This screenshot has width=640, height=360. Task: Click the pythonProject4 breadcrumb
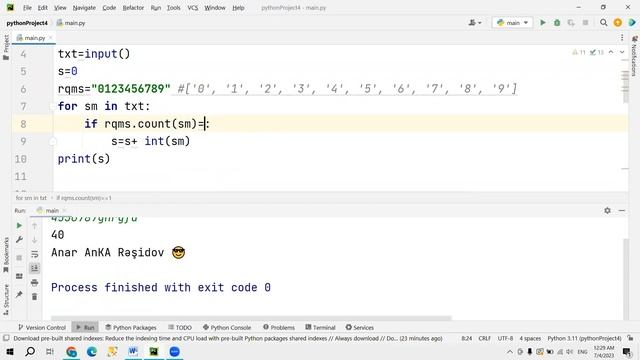click(x=27, y=23)
